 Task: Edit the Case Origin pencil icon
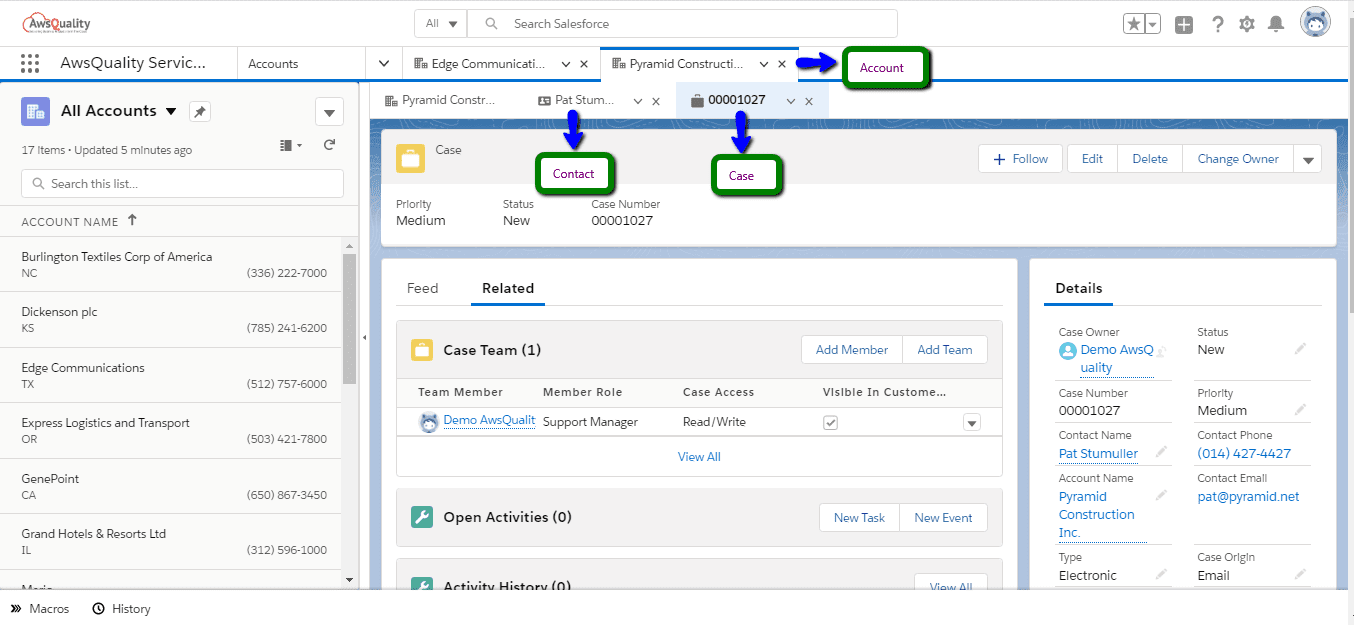pos(1300,574)
